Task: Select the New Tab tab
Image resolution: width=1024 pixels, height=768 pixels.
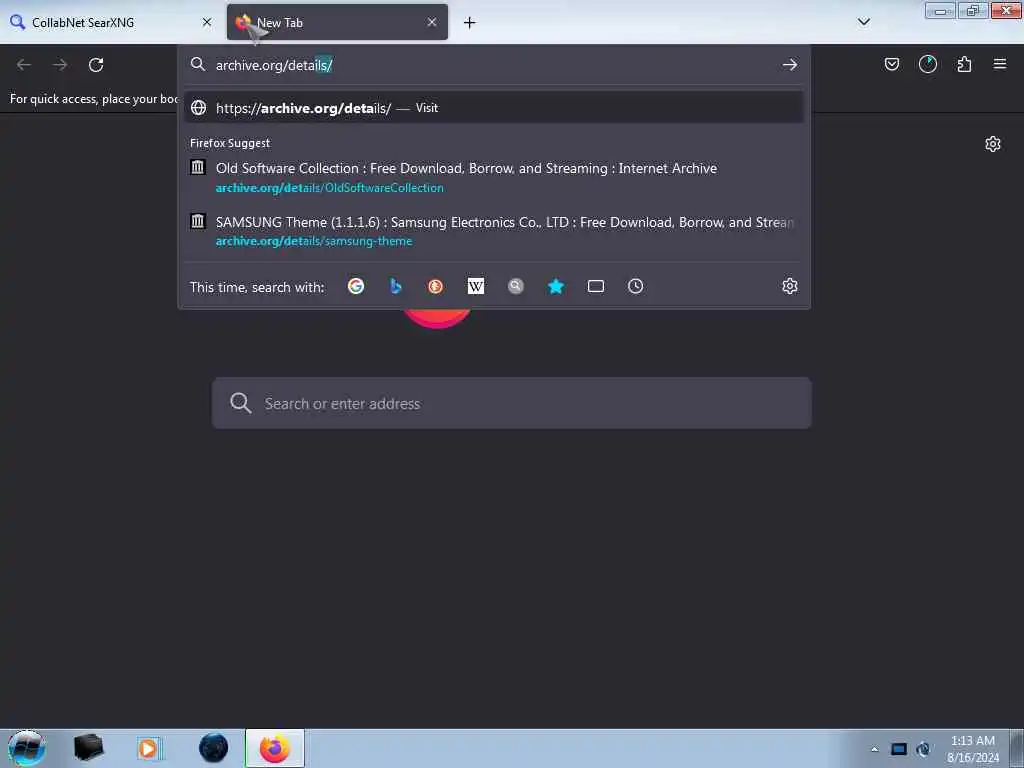Action: point(337,22)
